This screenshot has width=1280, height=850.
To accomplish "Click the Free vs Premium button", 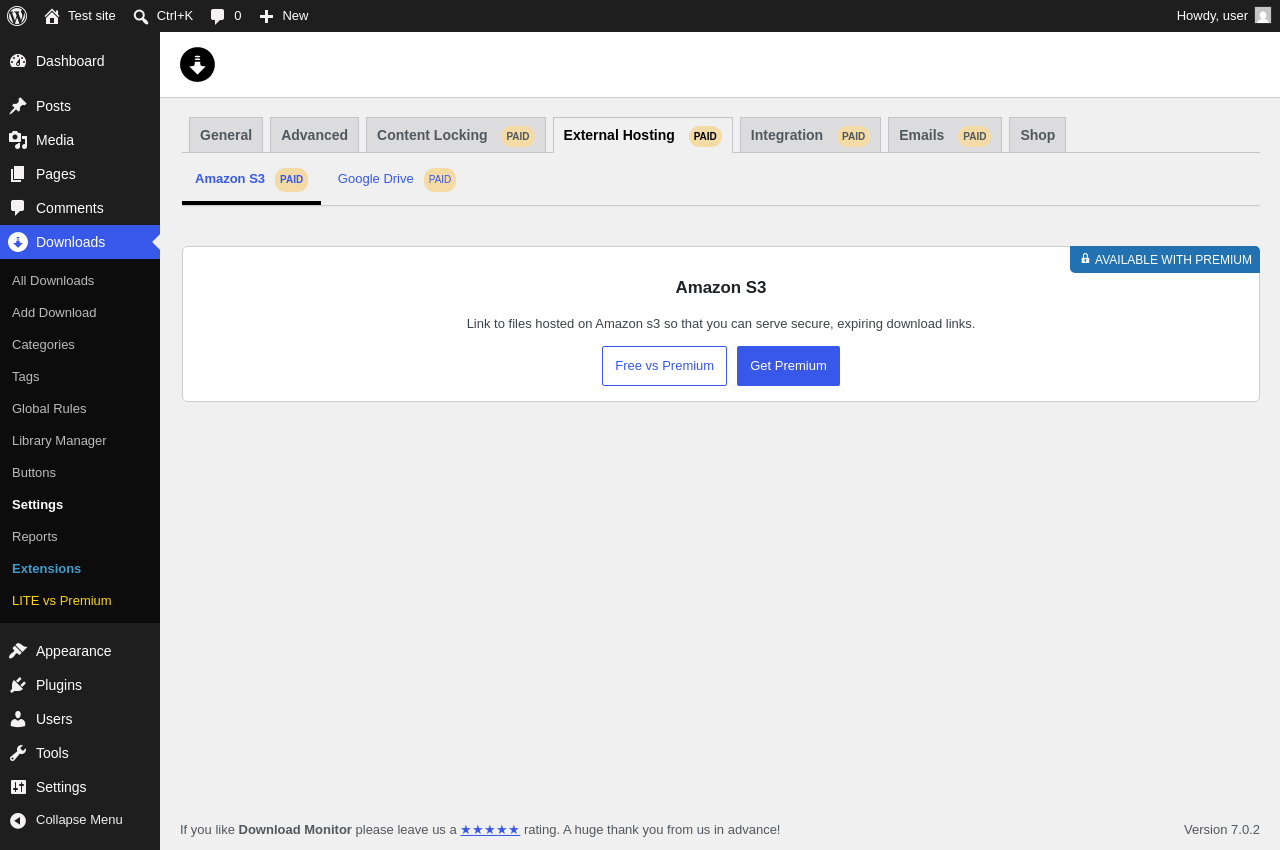I will (x=664, y=366).
